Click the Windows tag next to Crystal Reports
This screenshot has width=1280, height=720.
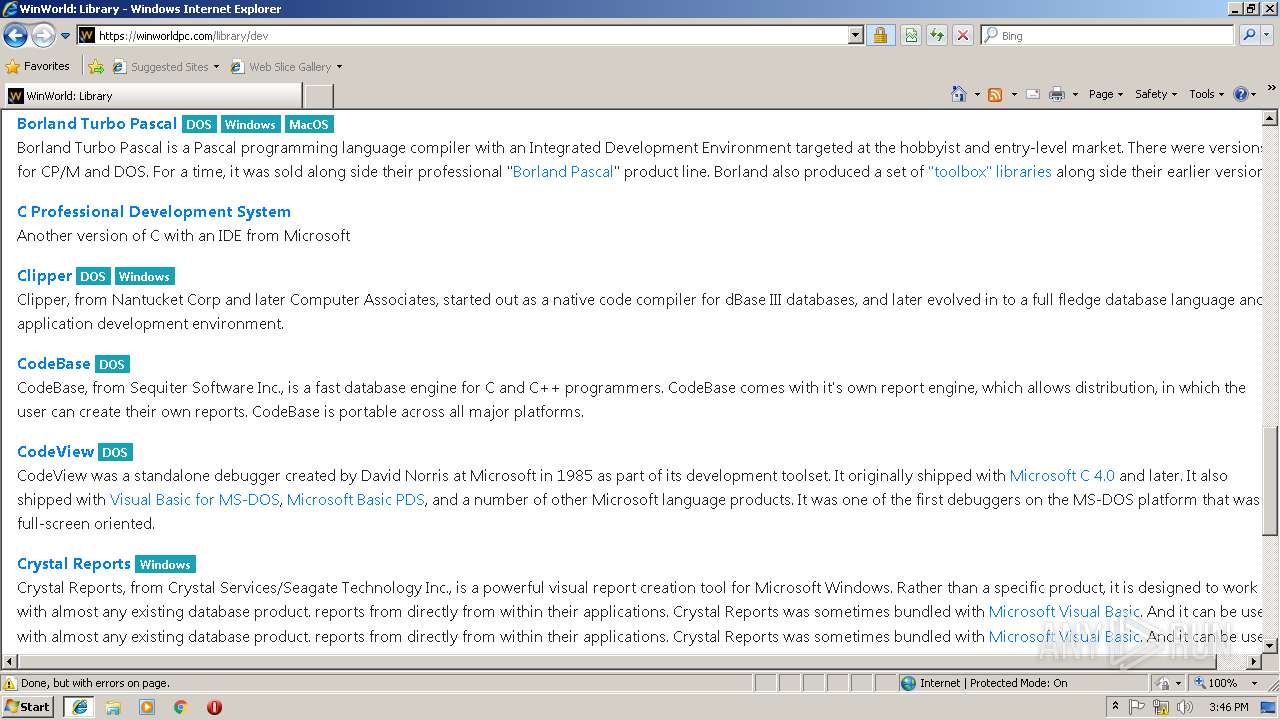pyautogui.click(x=165, y=565)
